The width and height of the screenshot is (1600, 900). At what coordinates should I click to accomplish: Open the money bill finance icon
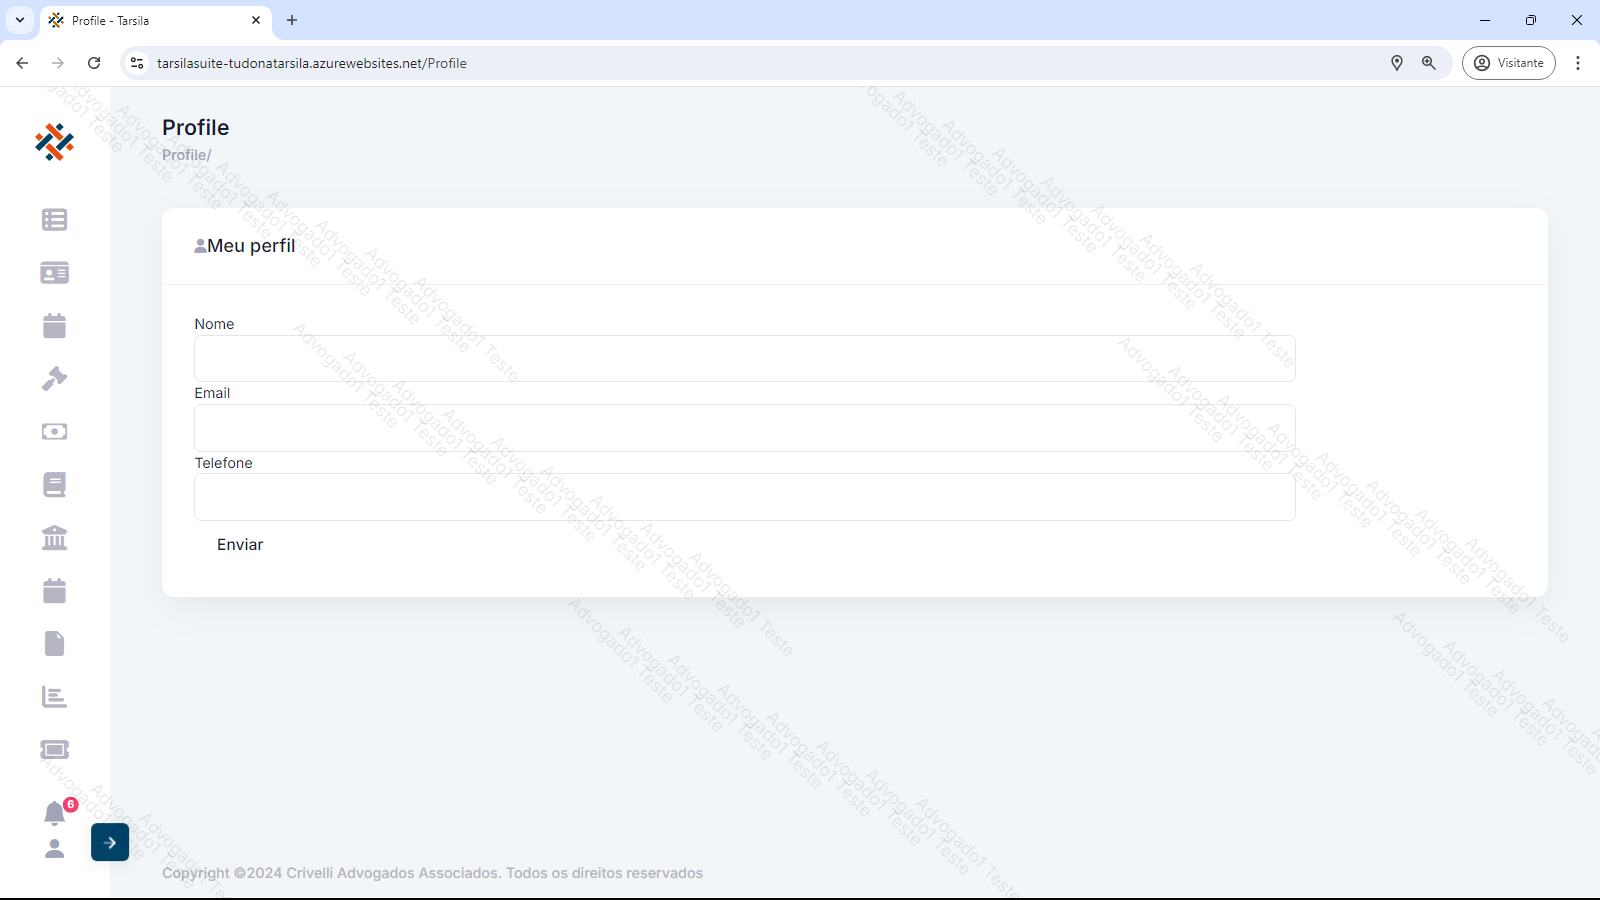(x=54, y=432)
